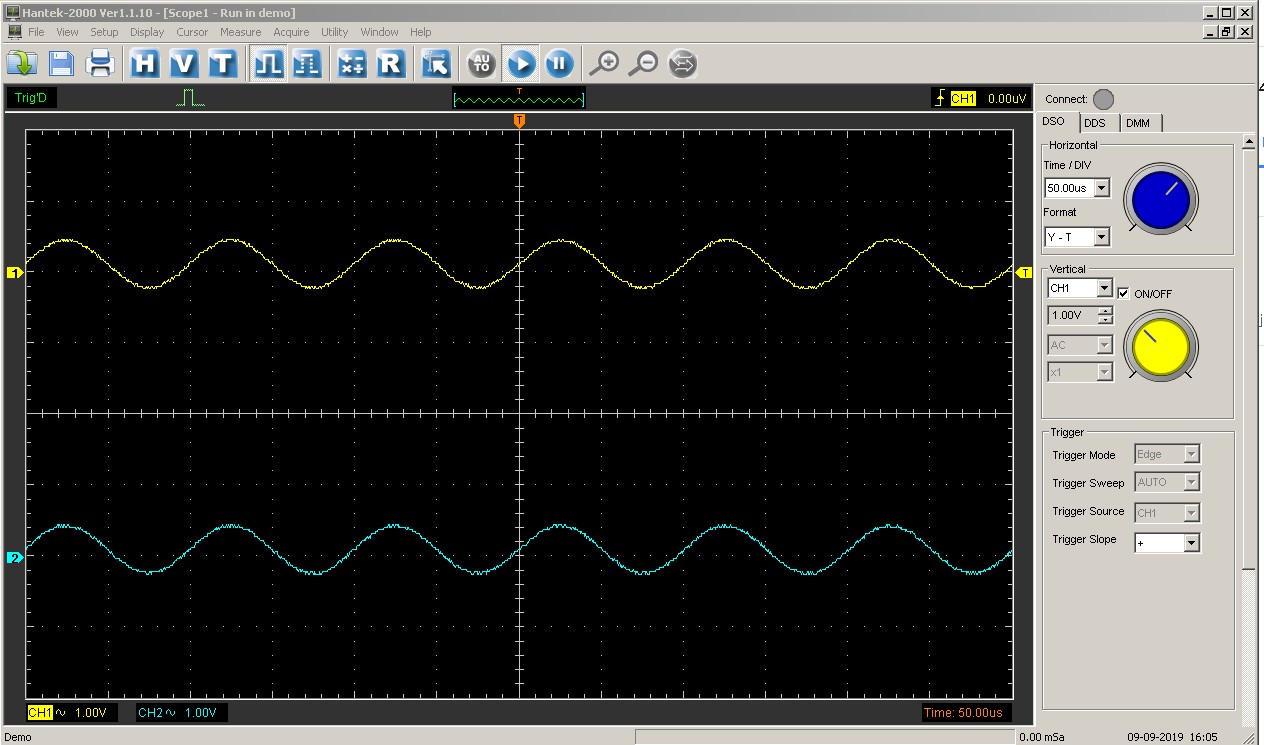
Task: Toggle the channel ON/OFF checkbox
Action: (x=1124, y=293)
